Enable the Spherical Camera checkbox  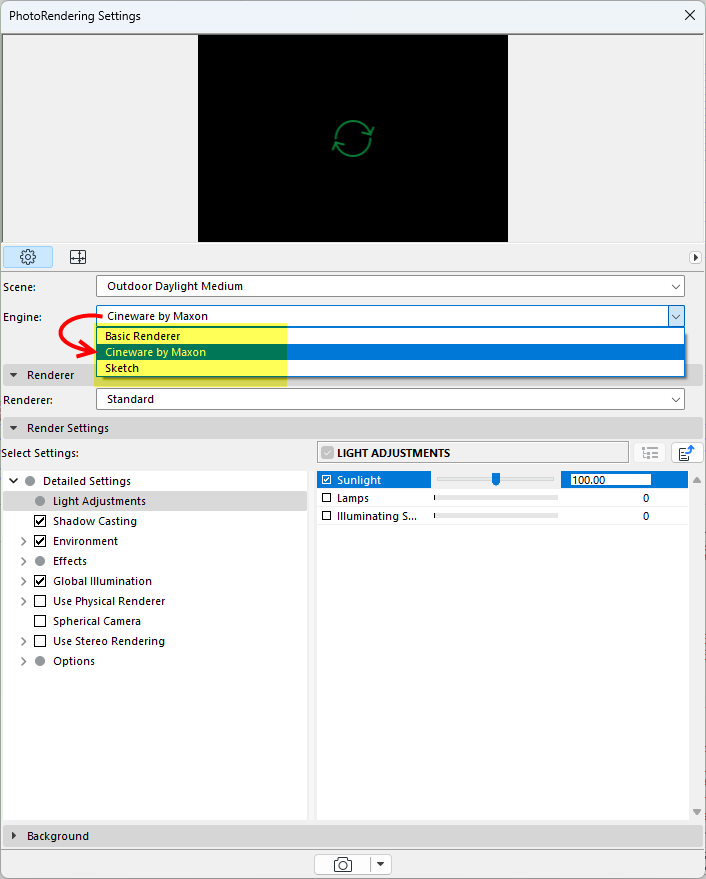point(40,621)
